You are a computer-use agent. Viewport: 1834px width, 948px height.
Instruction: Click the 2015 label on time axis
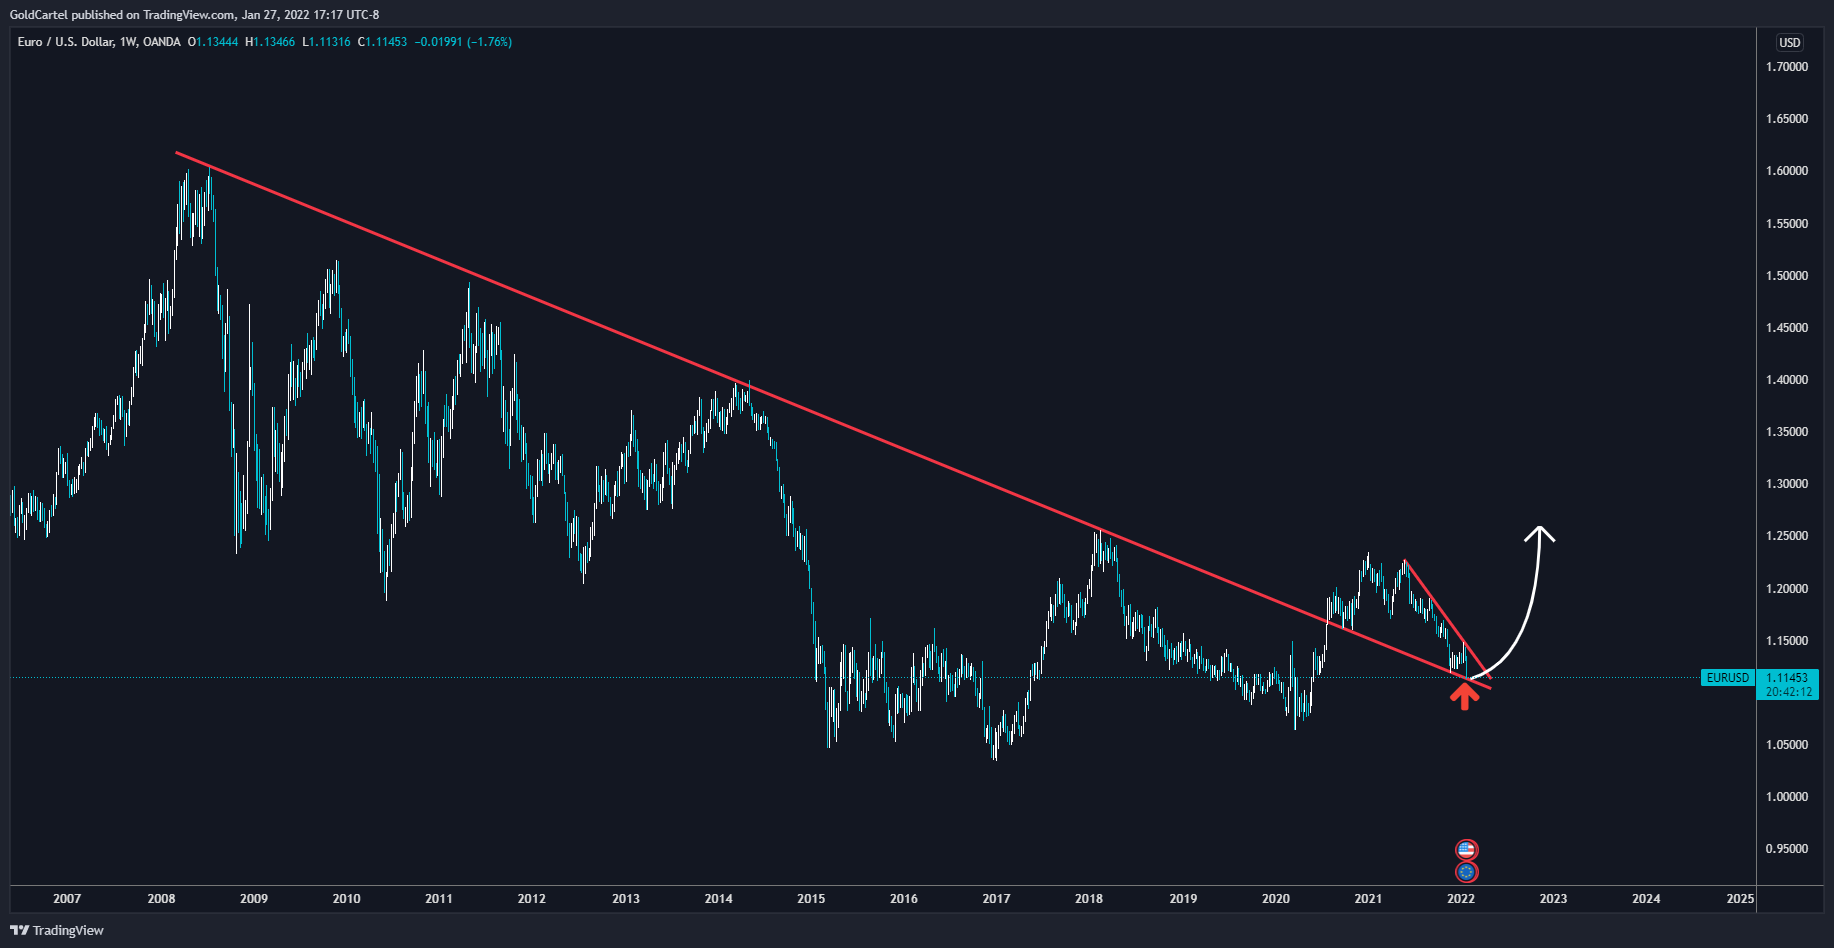coord(811,898)
